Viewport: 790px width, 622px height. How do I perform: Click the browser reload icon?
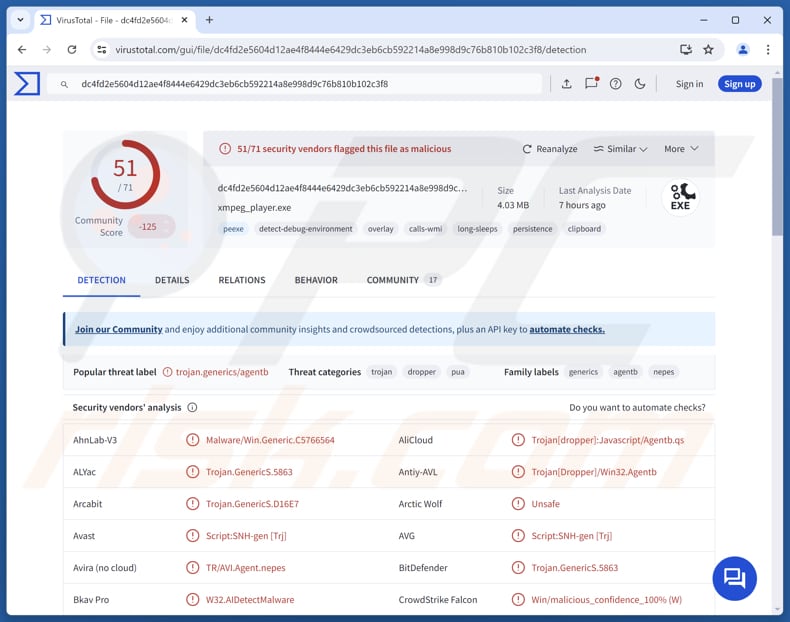72,49
